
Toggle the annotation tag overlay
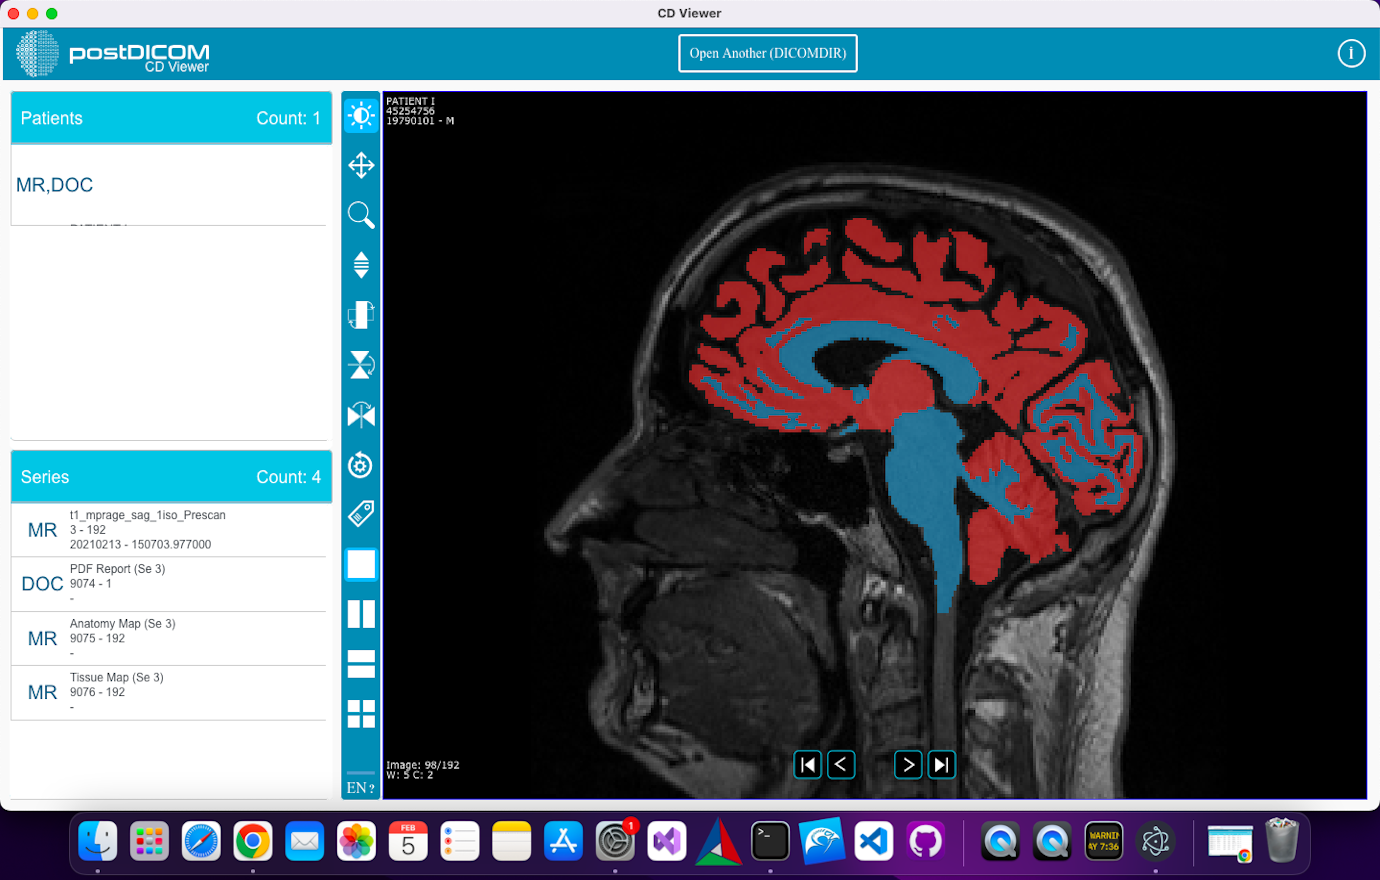(360, 513)
